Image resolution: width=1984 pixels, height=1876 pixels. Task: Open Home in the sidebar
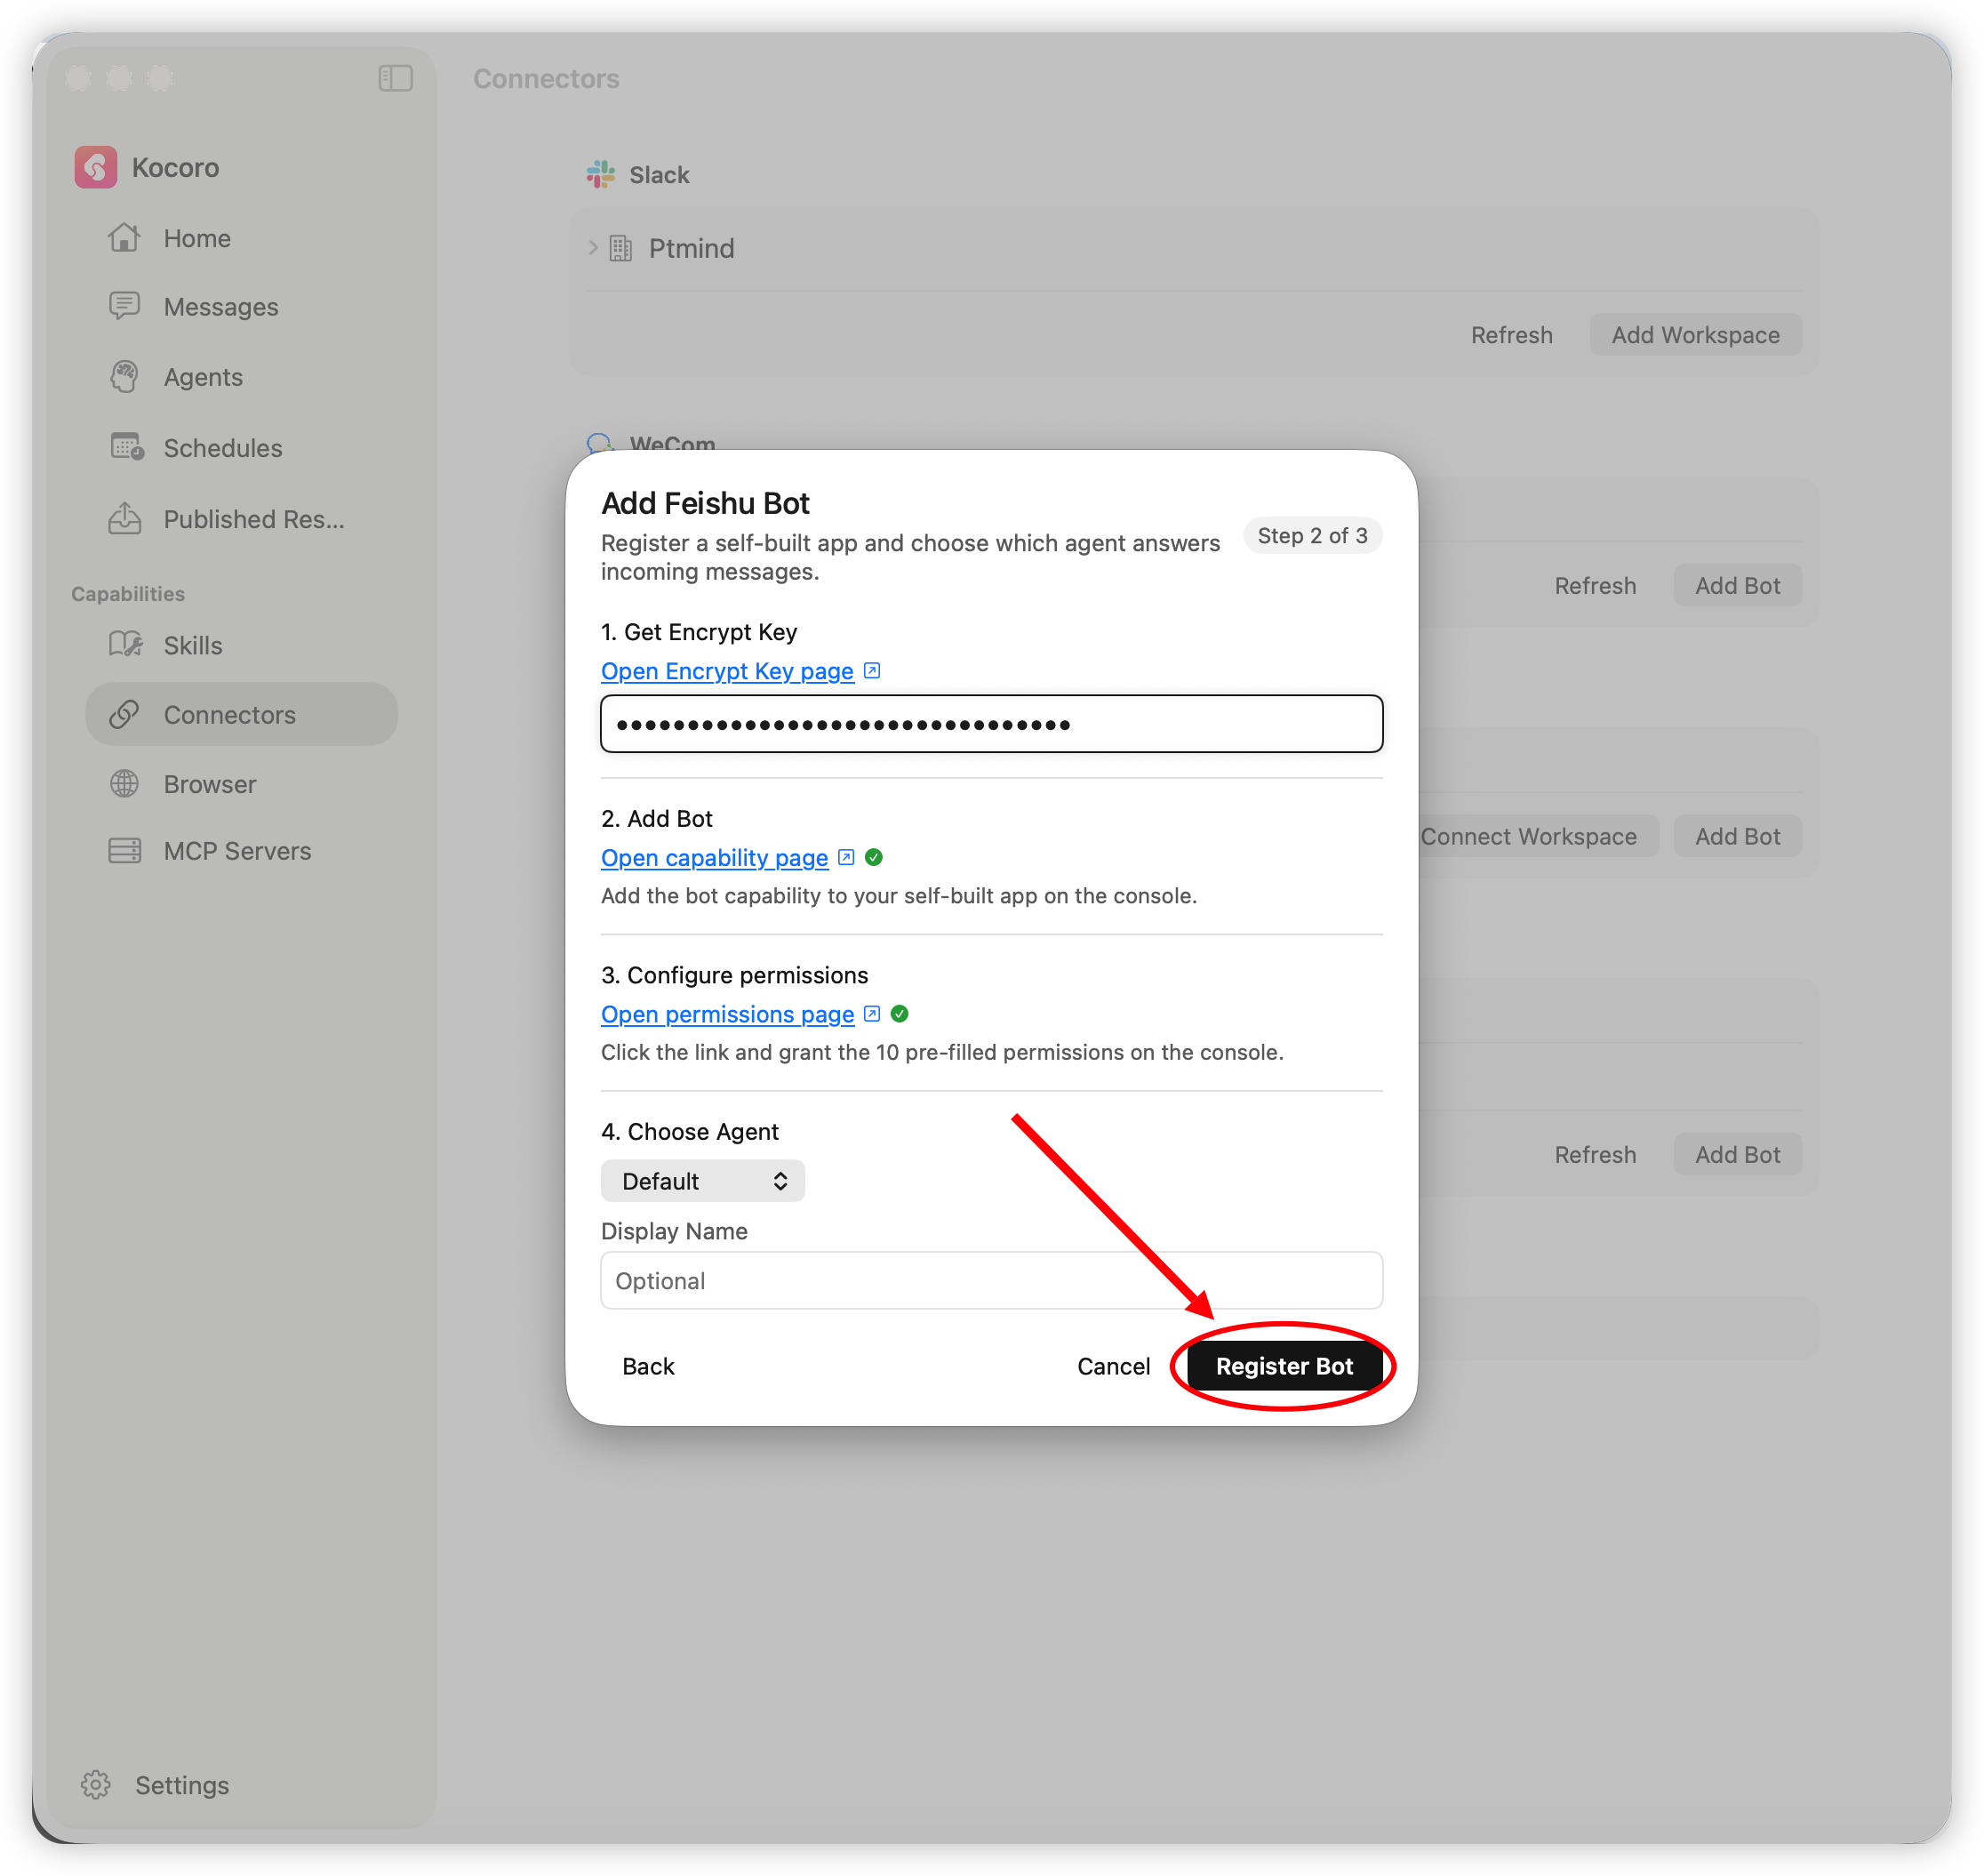click(242, 238)
